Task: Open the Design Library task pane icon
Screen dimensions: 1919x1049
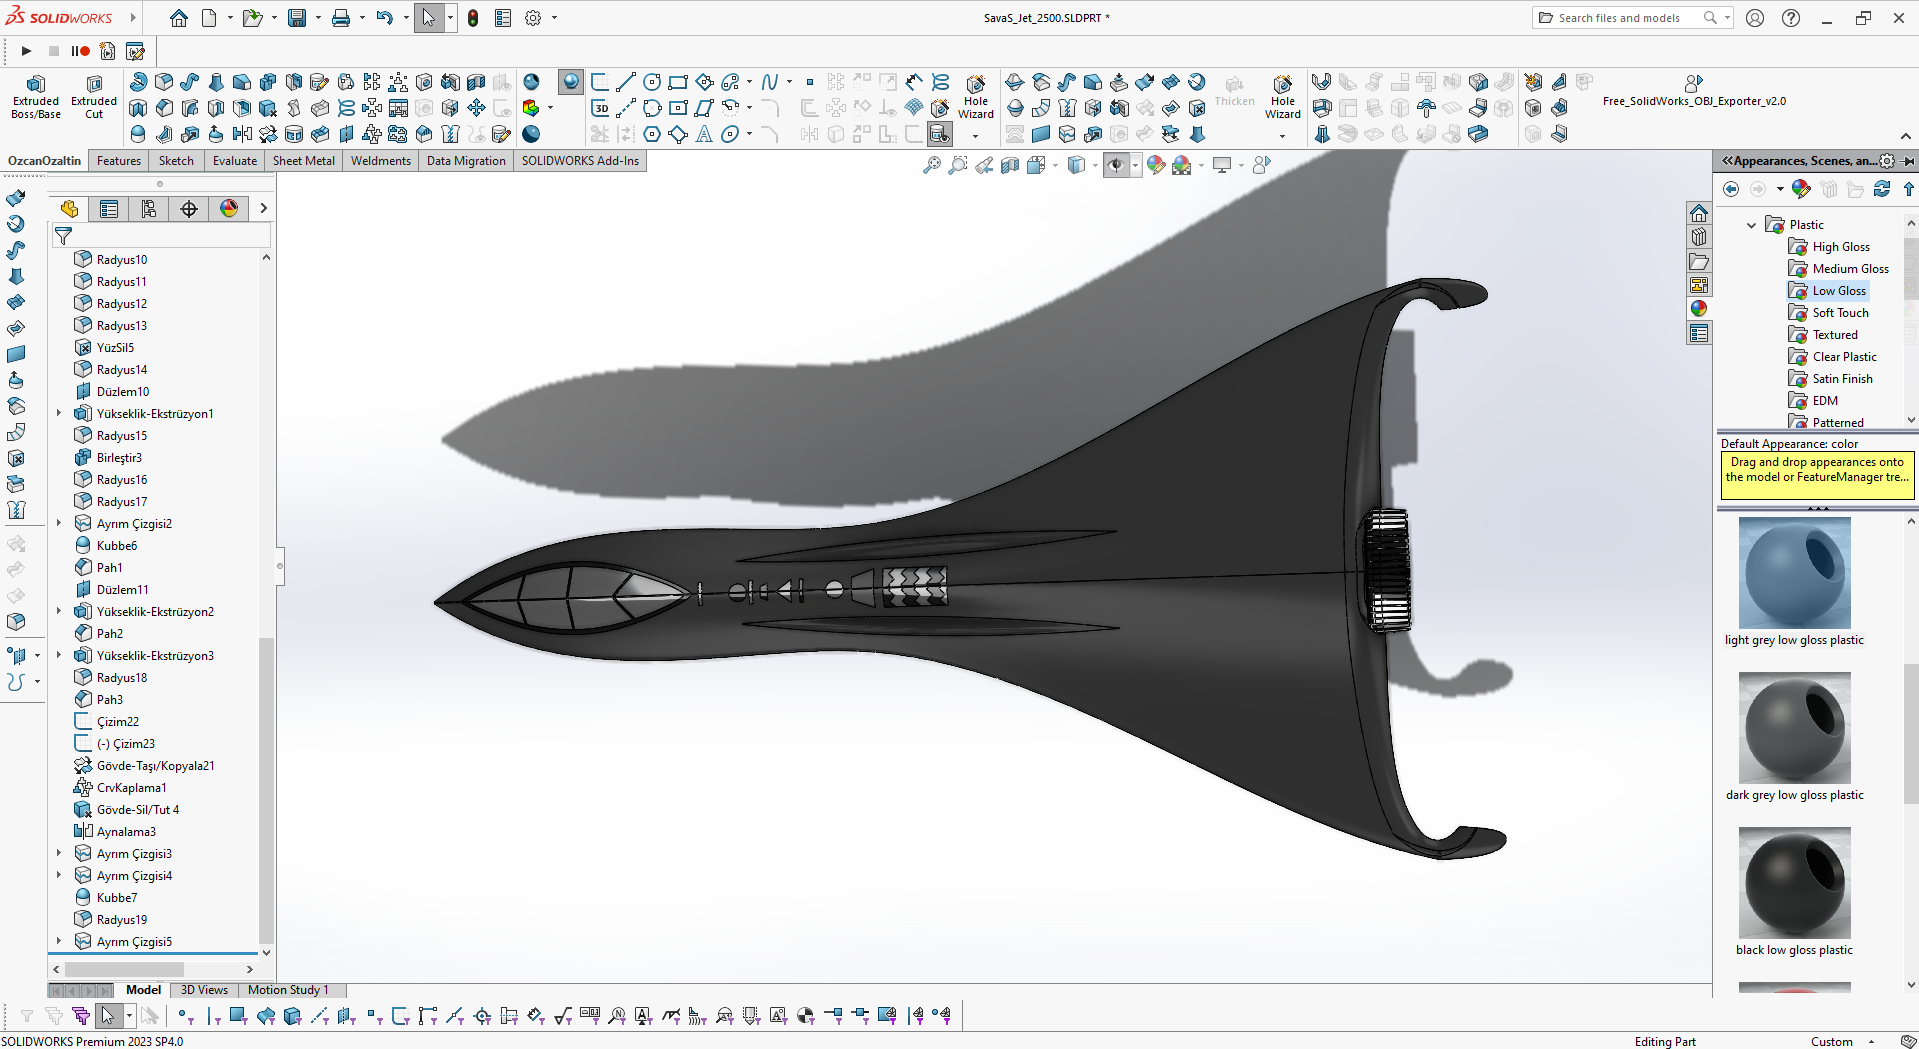Action: click(x=1699, y=237)
